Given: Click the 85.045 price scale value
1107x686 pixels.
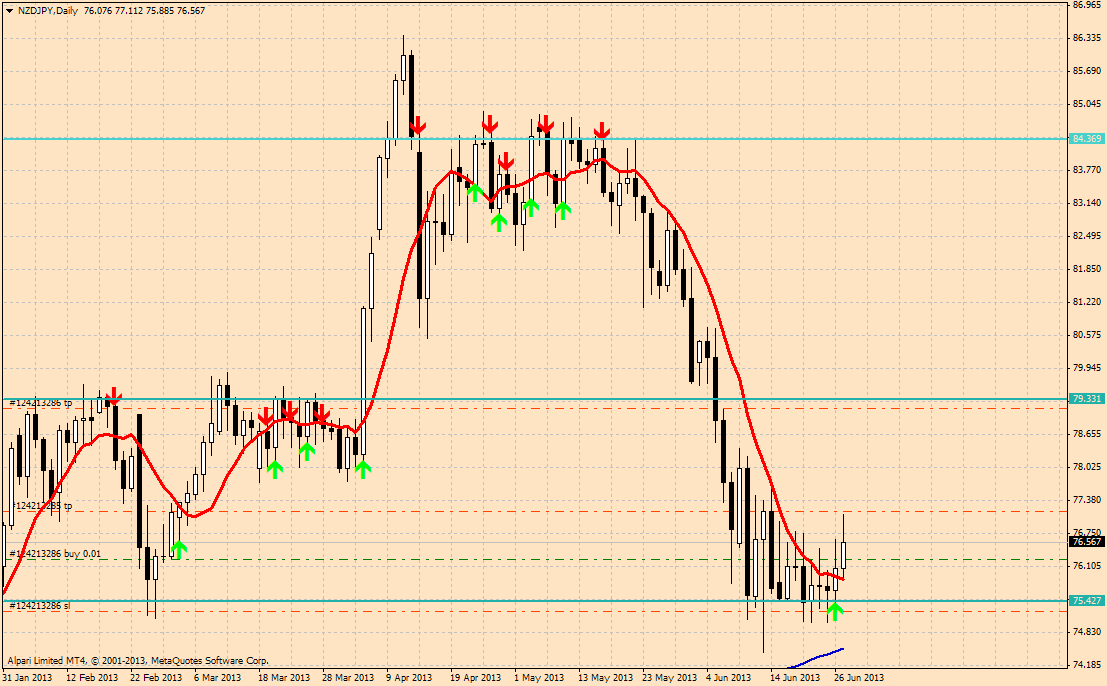Looking at the screenshot, I should 1087,104.
